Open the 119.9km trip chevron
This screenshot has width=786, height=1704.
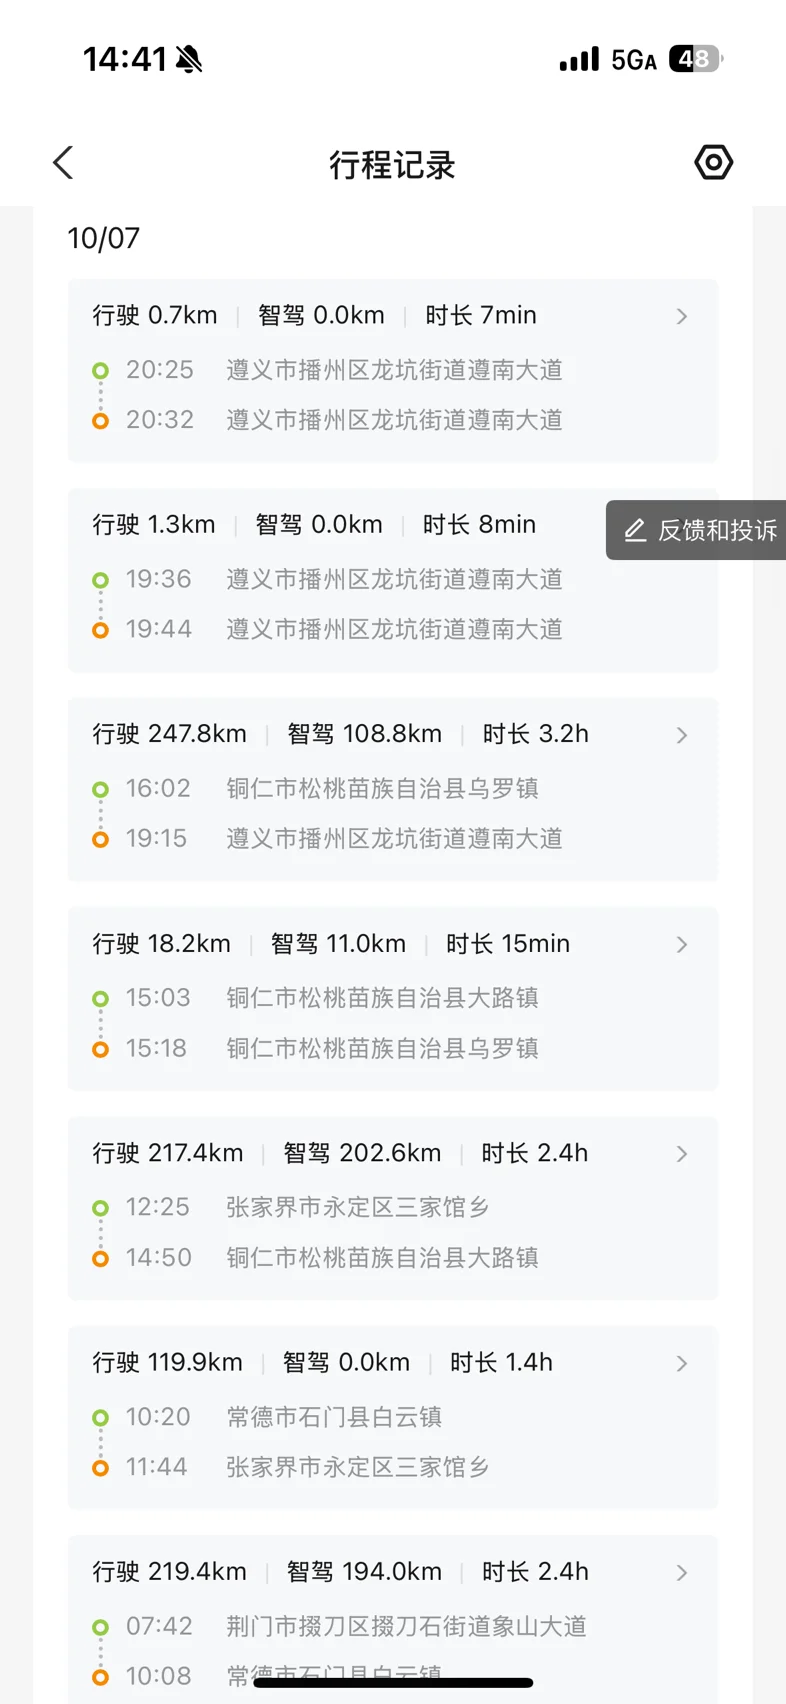(x=682, y=1364)
